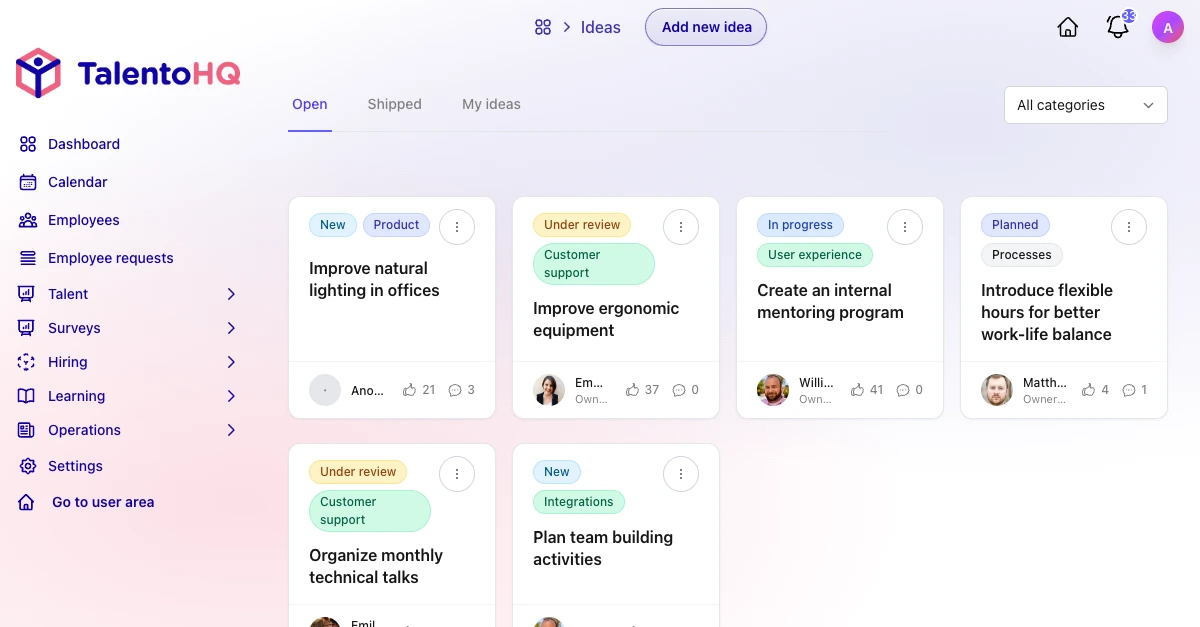Screen dimensions: 1200x627
Task: Click Matthew's avatar on flexible hours card
Action: [997, 390]
